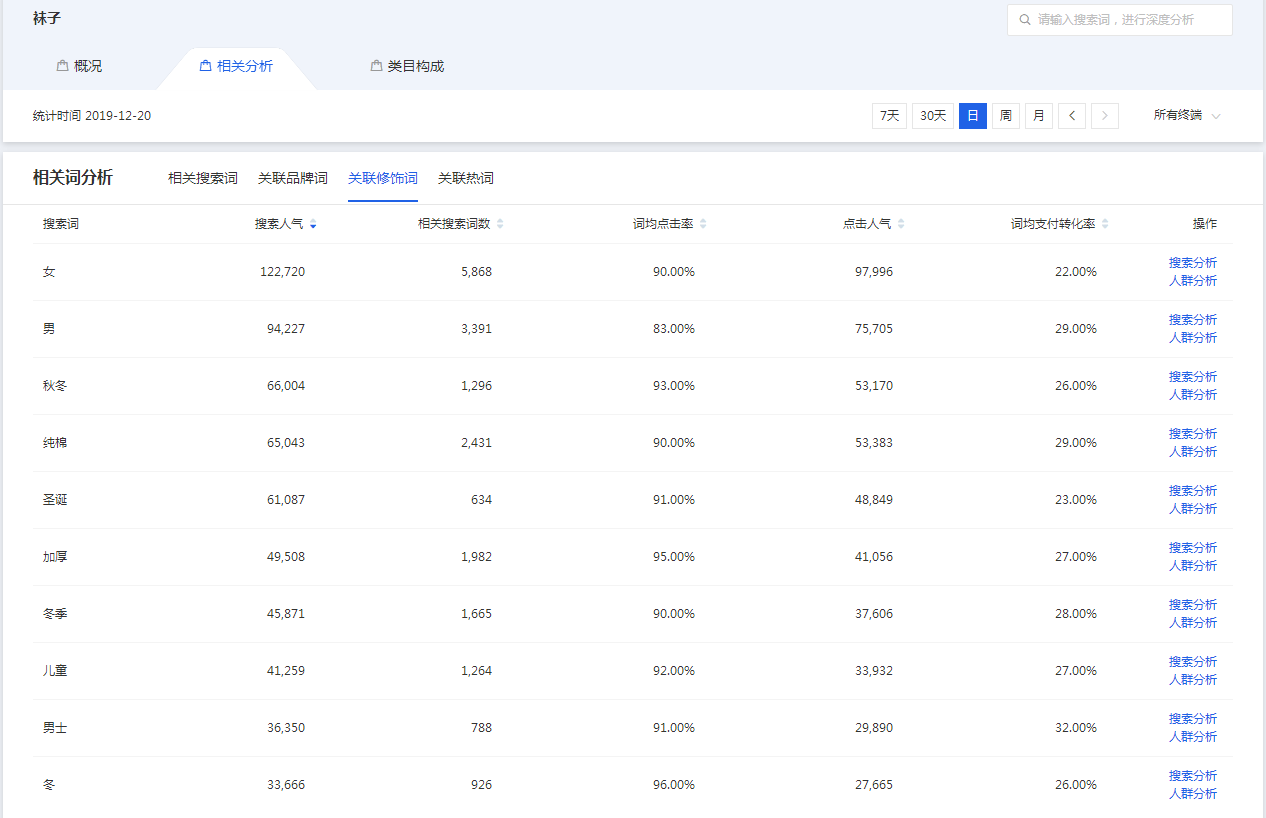Open the 所有终端 dropdown
The image size is (1266, 818).
1187,116
